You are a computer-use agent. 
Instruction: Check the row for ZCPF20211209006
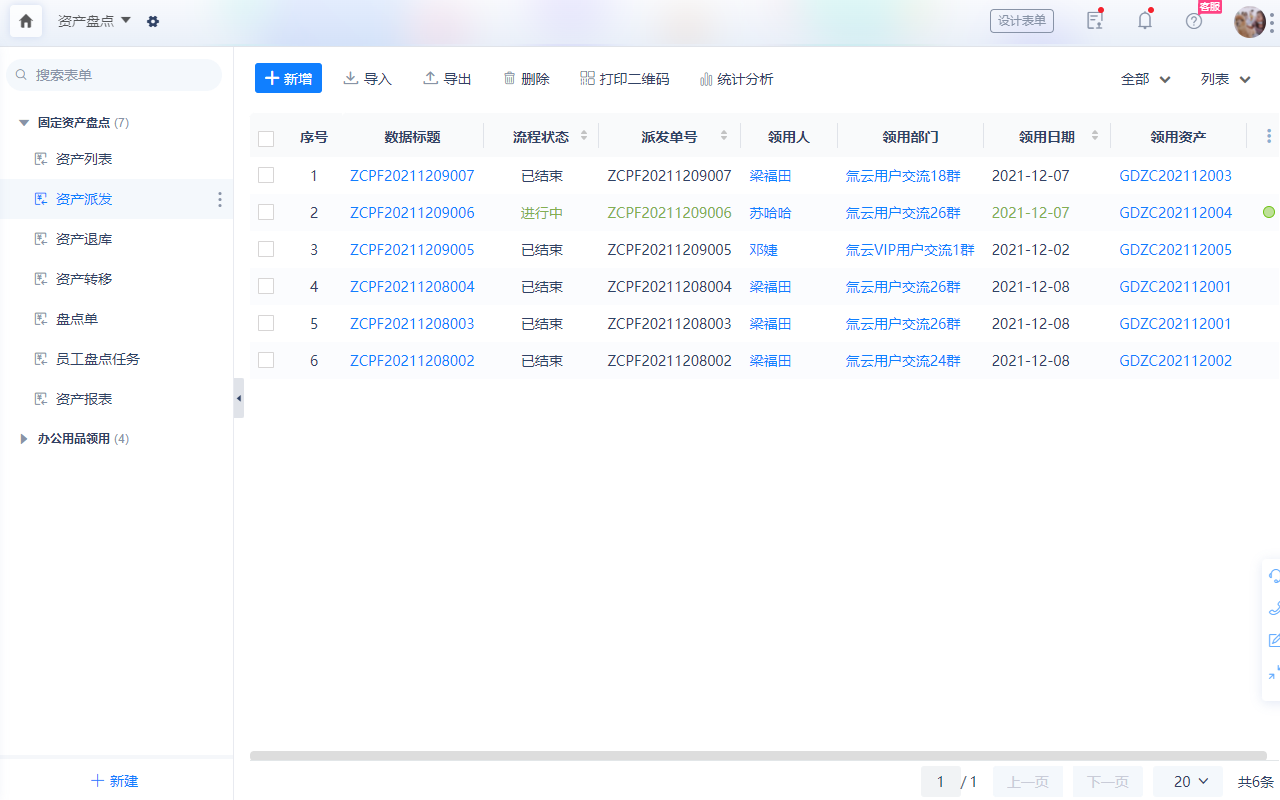[x=266, y=212]
